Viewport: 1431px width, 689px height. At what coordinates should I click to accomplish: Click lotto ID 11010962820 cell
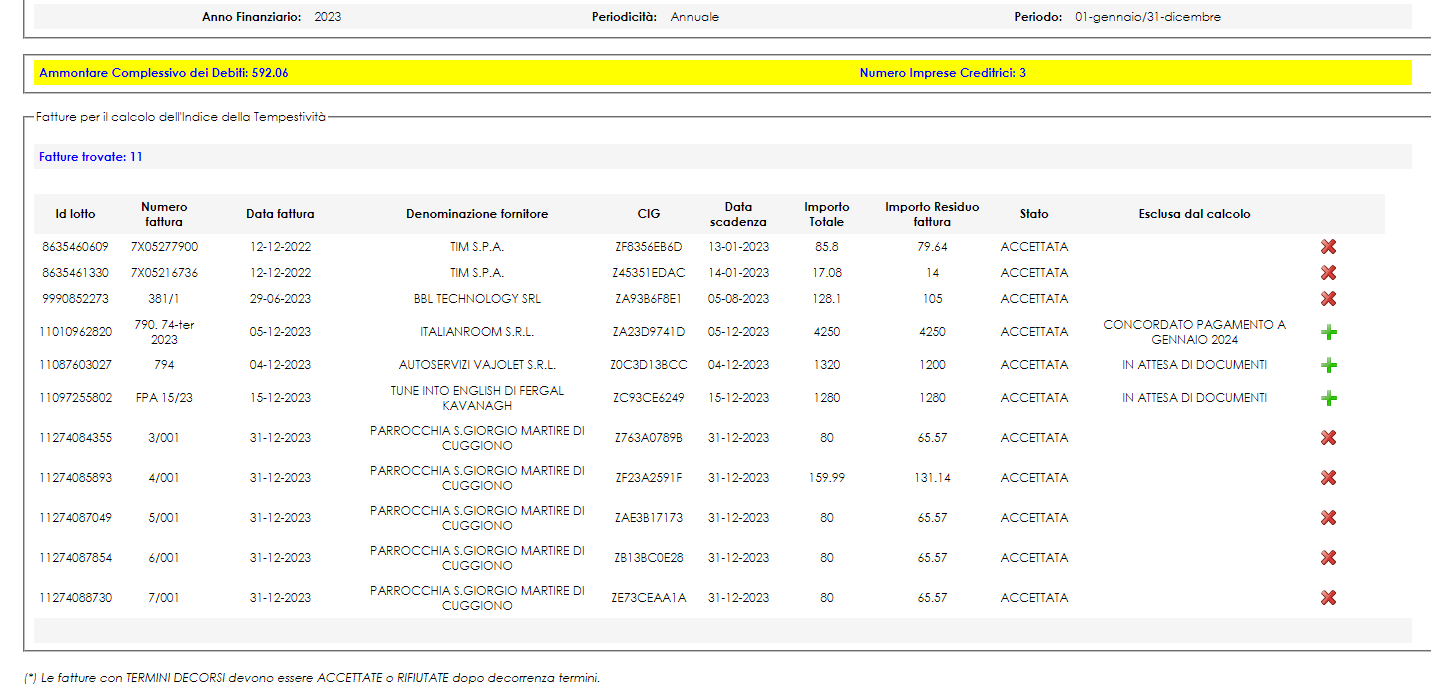(x=75, y=332)
